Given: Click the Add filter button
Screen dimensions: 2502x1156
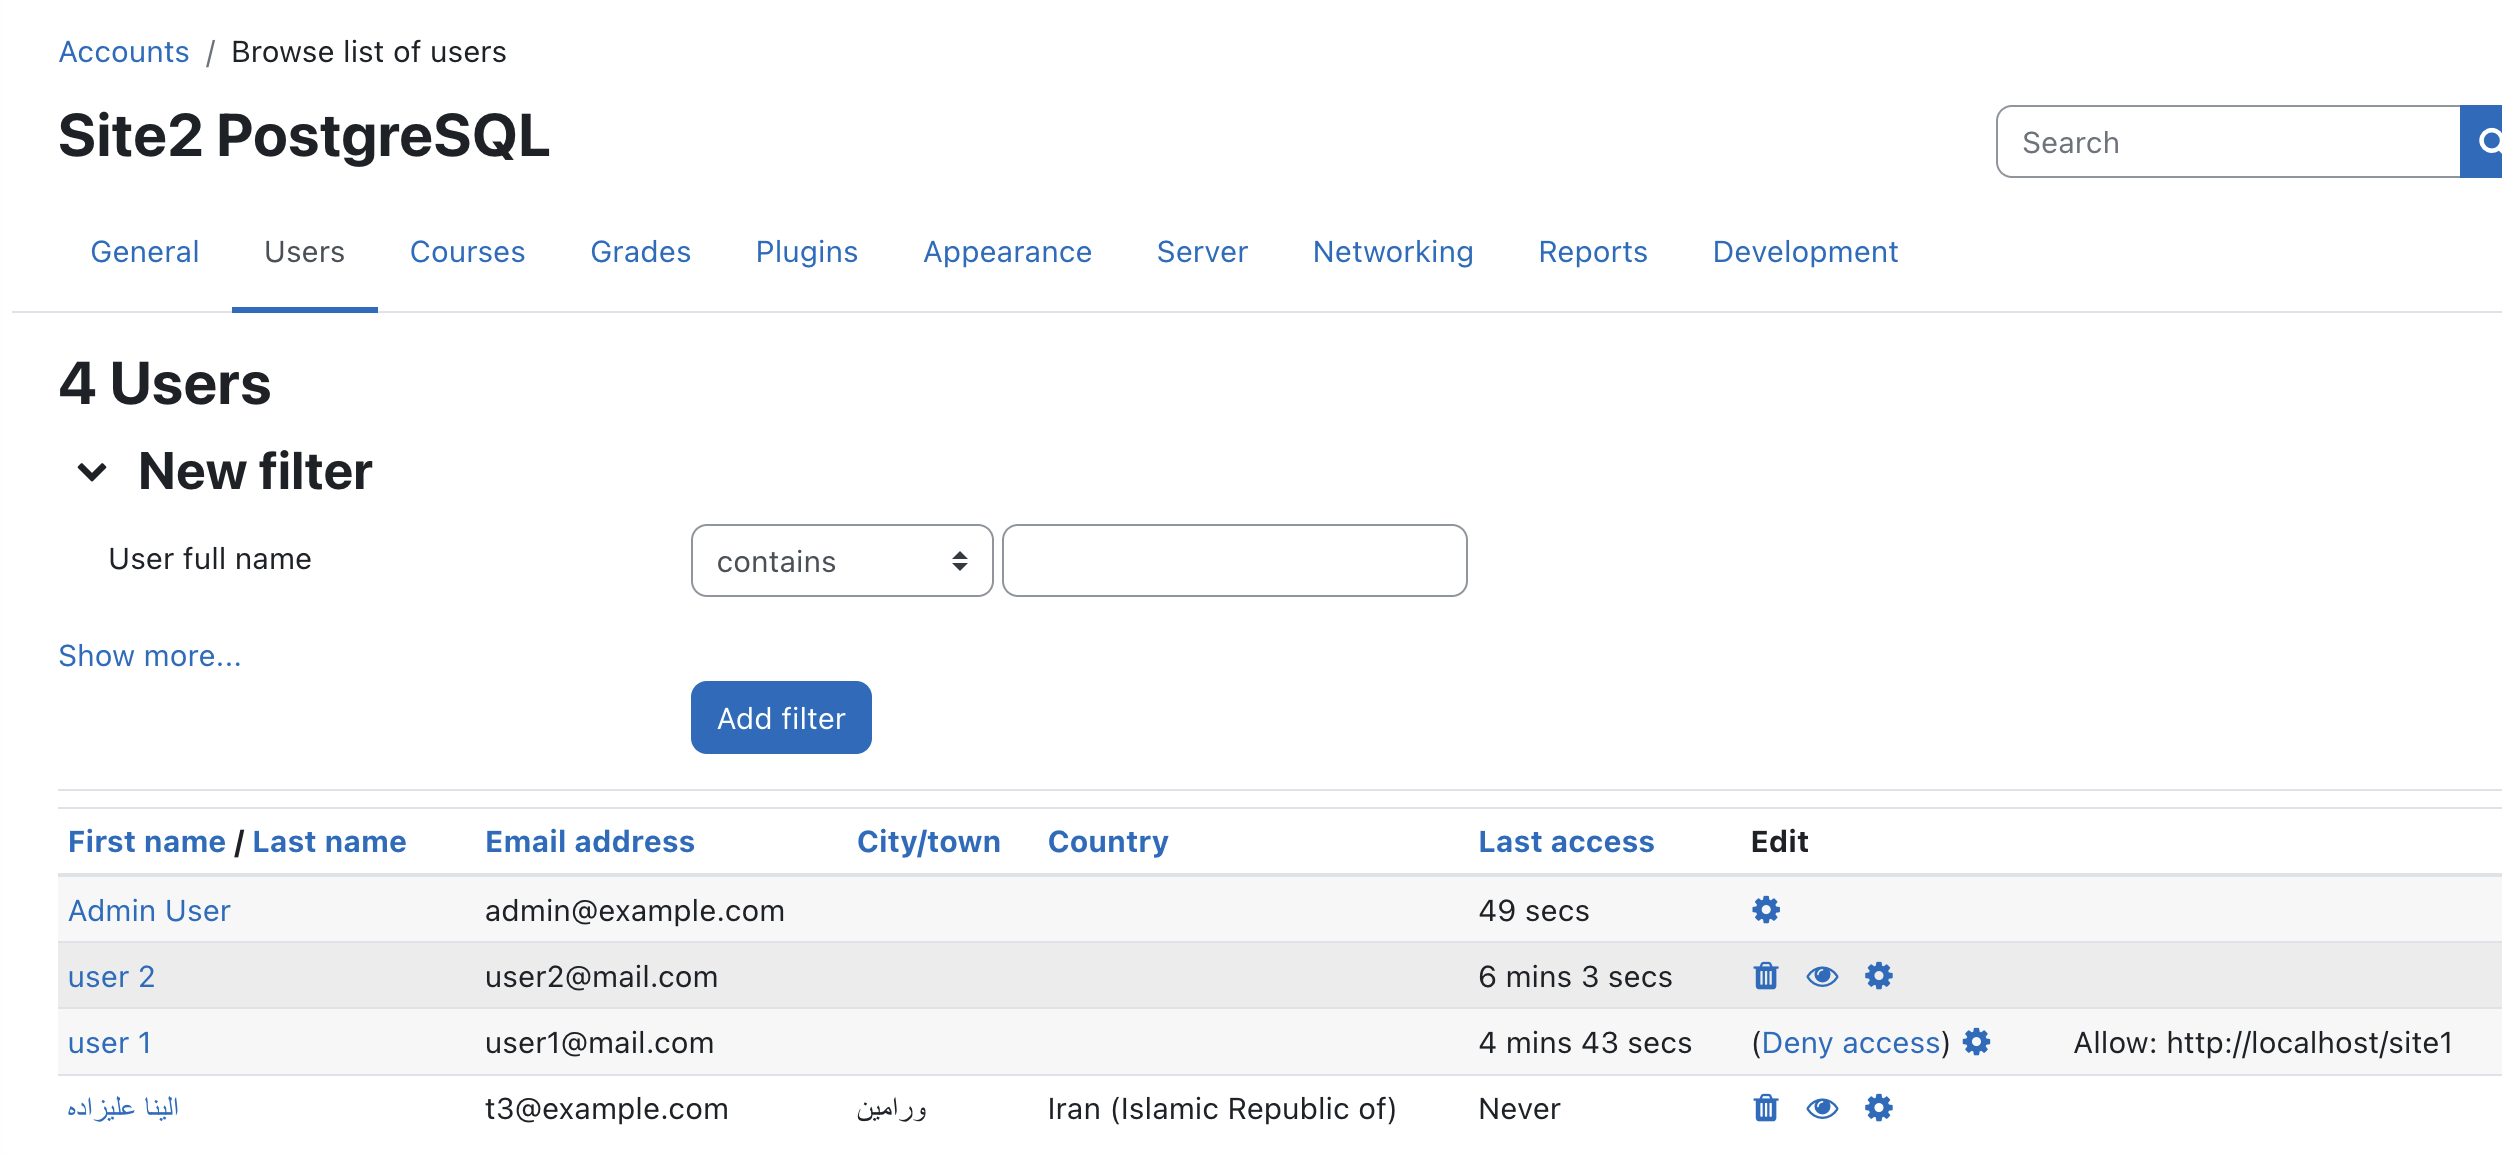Looking at the screenshot, I should point(781,718).
